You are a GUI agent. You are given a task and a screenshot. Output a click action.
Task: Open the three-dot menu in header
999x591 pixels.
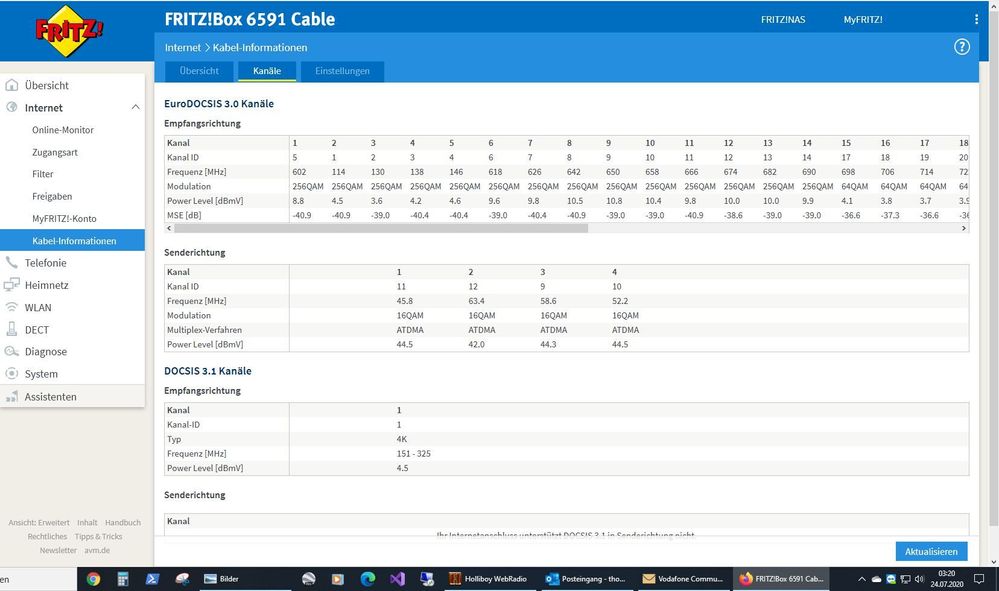point(976,20)
